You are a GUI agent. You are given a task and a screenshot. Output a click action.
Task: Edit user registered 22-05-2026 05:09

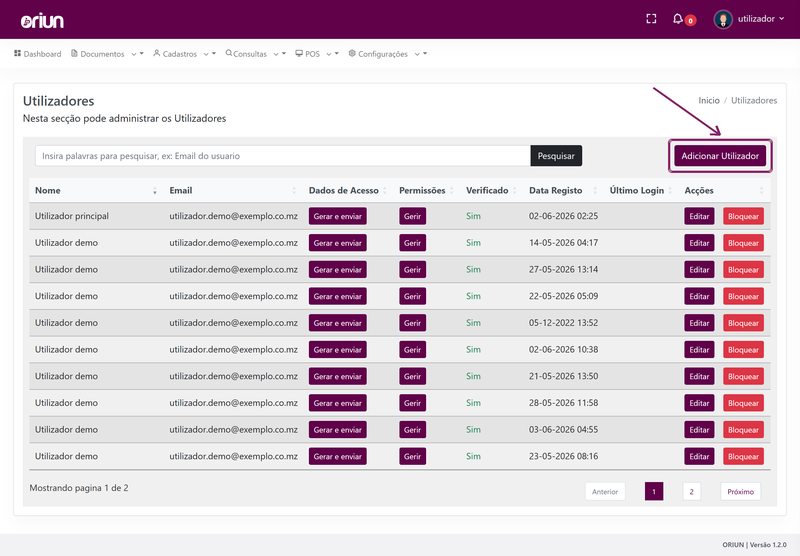699,296
